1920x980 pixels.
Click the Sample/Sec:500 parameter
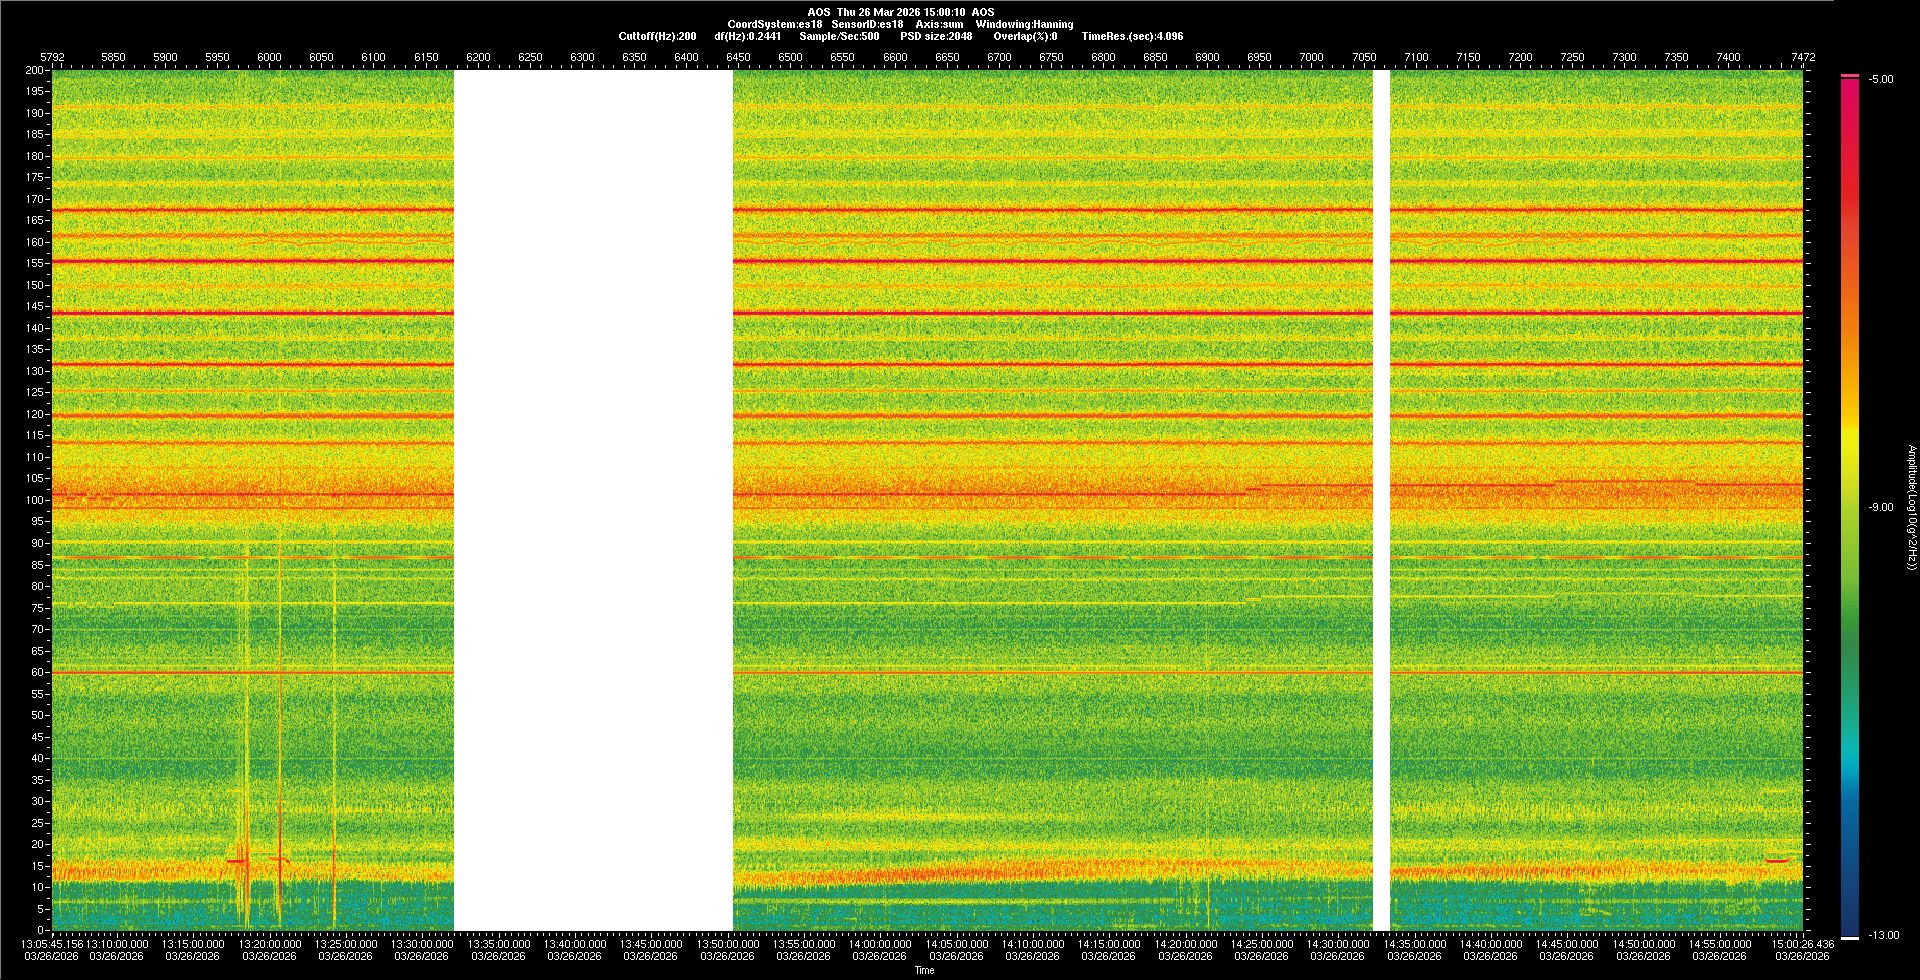839,36
